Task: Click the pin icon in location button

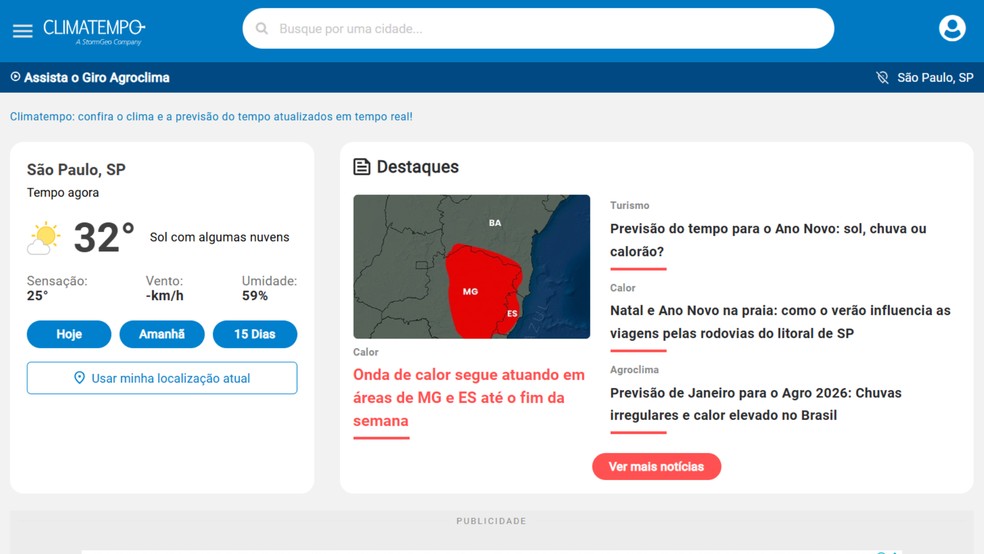Action: point(79,378)
